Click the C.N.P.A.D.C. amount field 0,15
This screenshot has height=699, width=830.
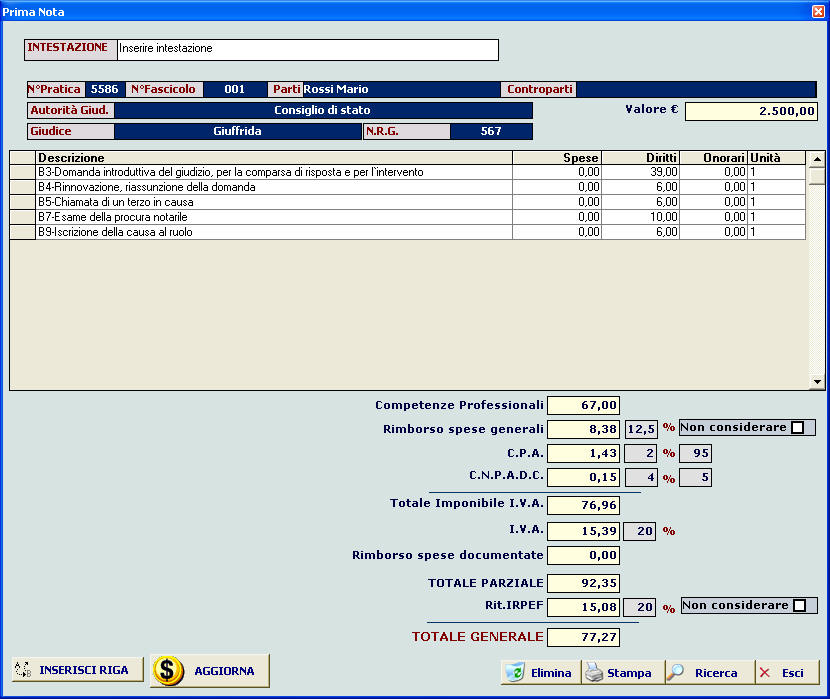(583, 477)
